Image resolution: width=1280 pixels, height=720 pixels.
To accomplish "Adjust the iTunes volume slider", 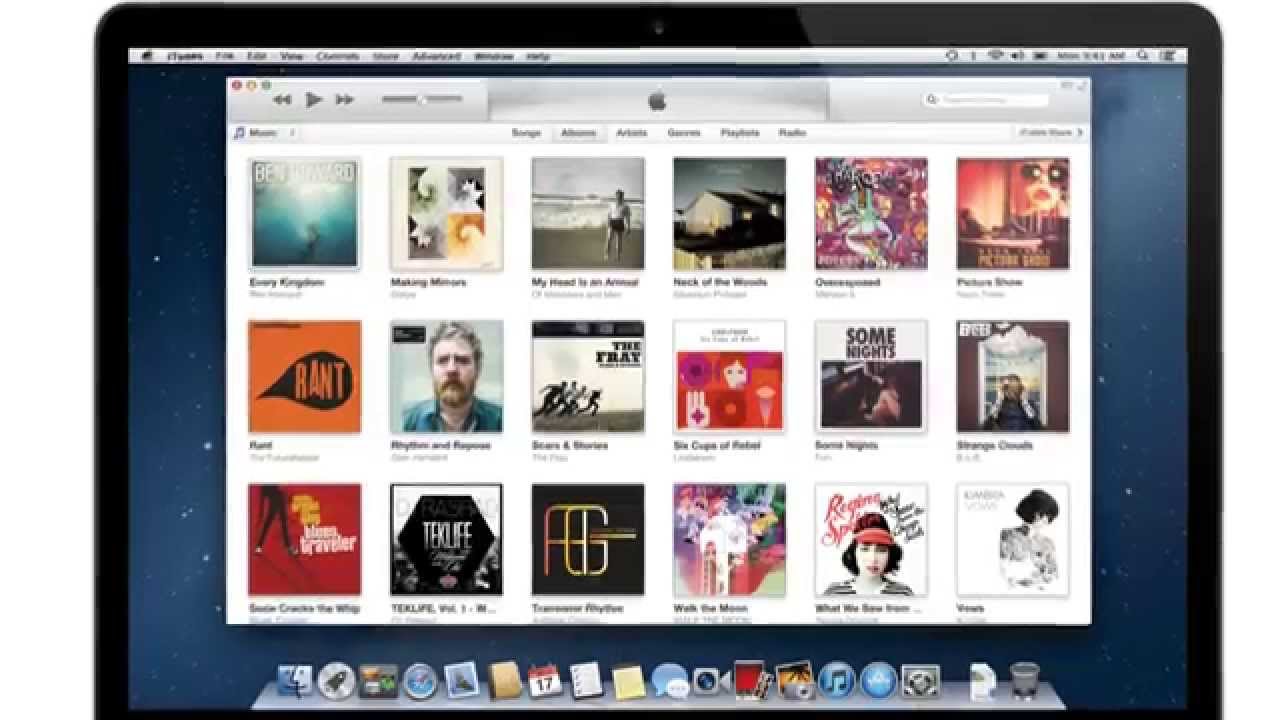I will pyautogui.click(x=422, y=99).
